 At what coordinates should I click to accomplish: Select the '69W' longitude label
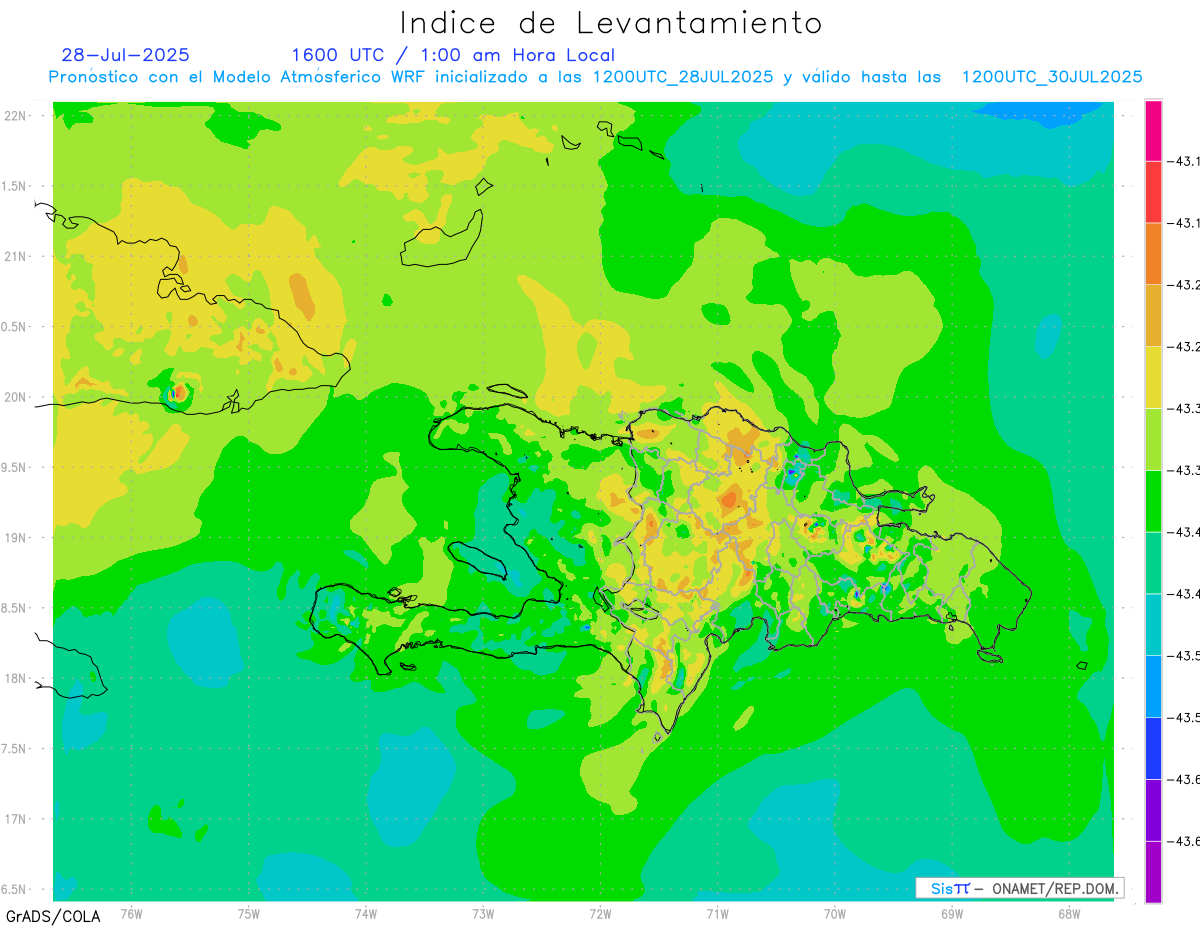coord(951,913)
